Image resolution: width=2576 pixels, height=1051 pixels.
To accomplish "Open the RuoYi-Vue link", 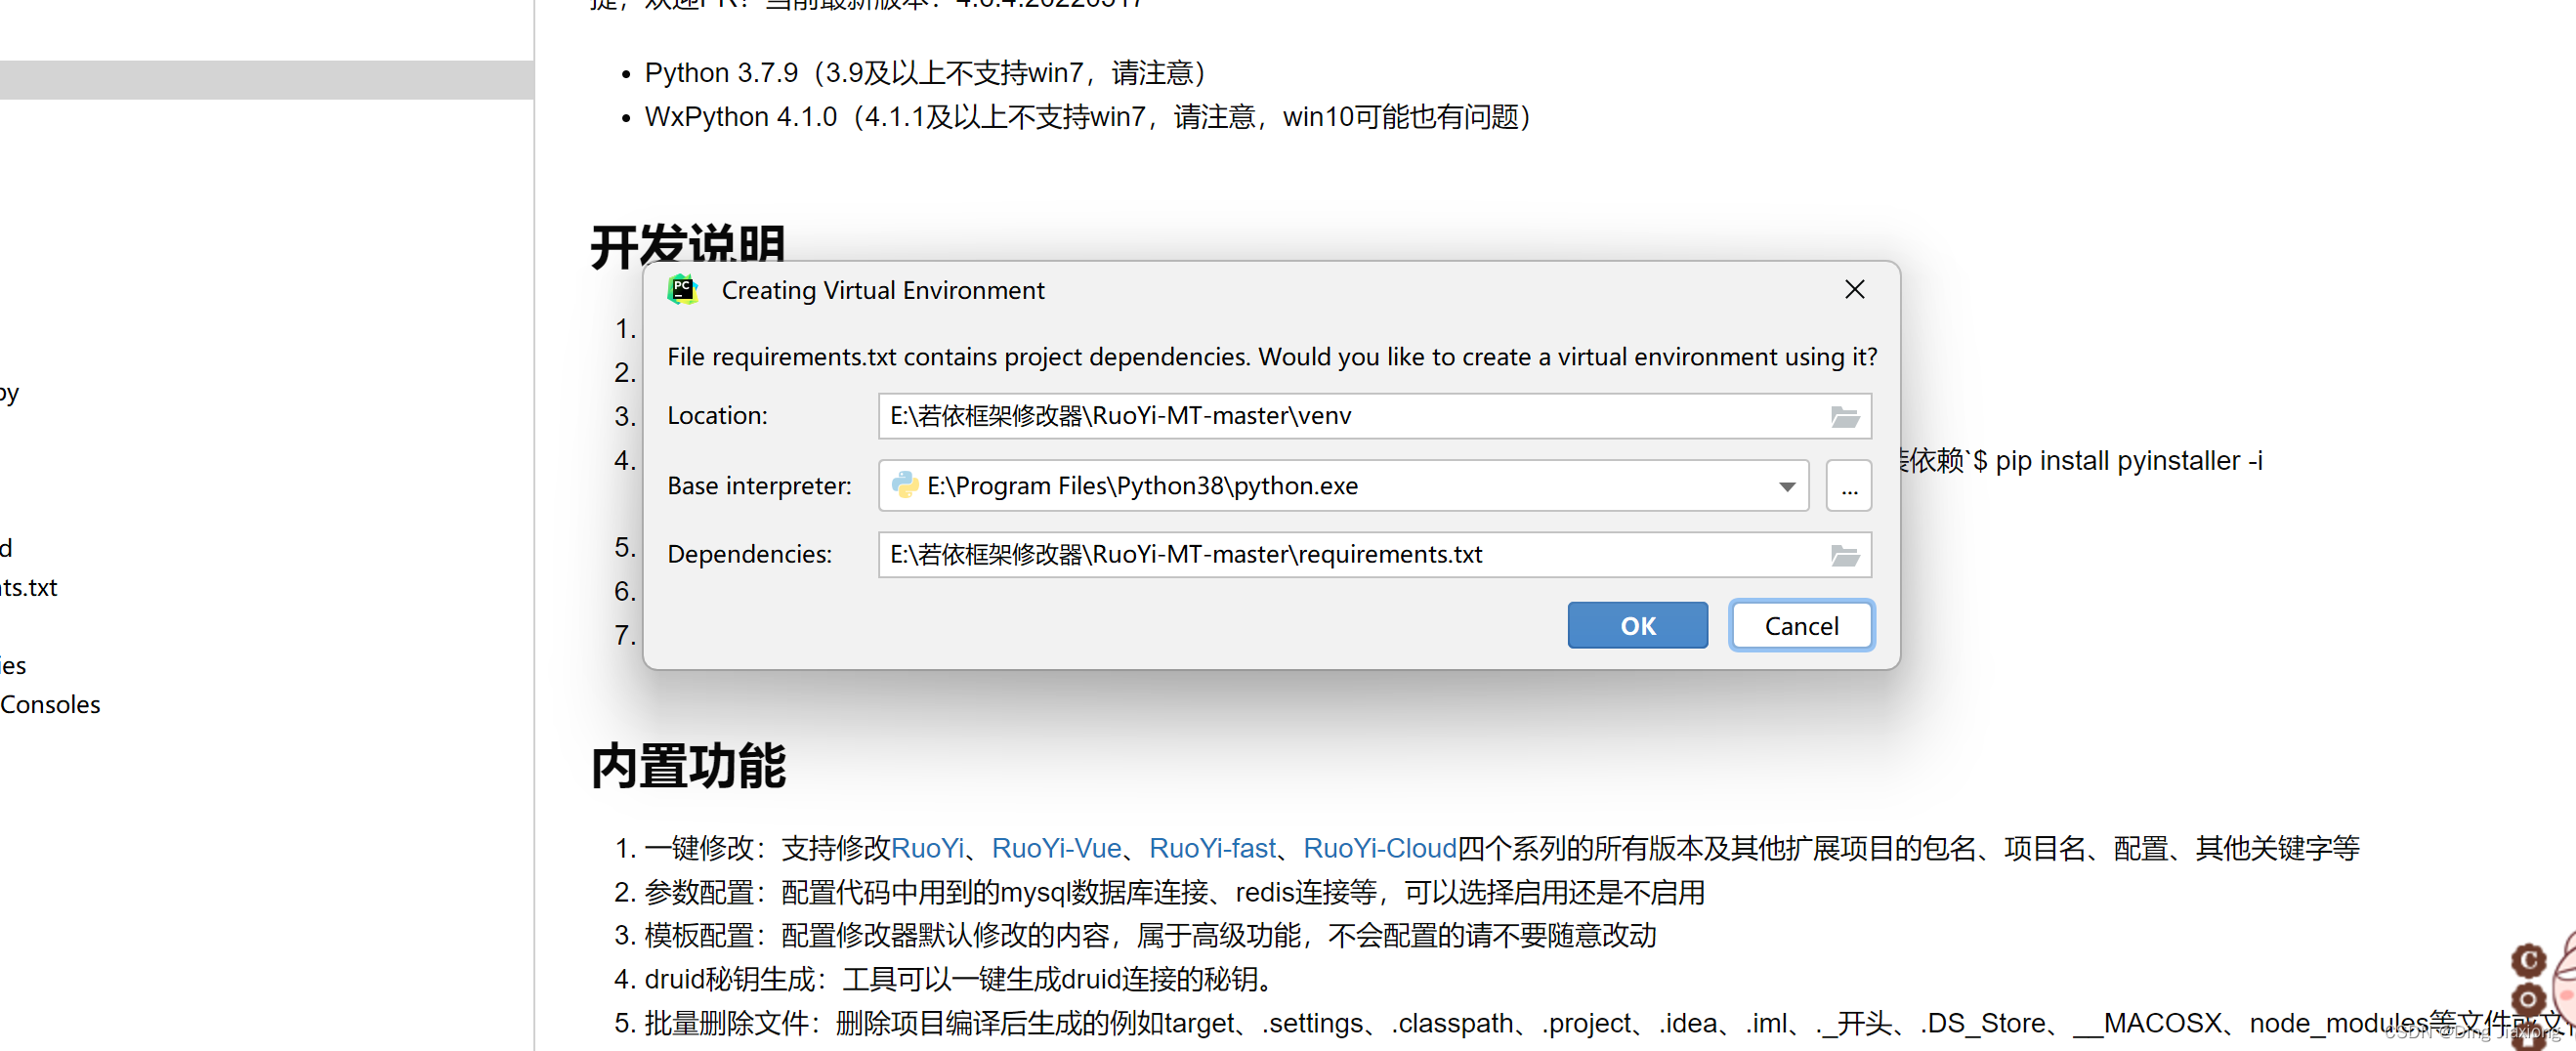I will pyautogui.click(x=1056, y=848).
